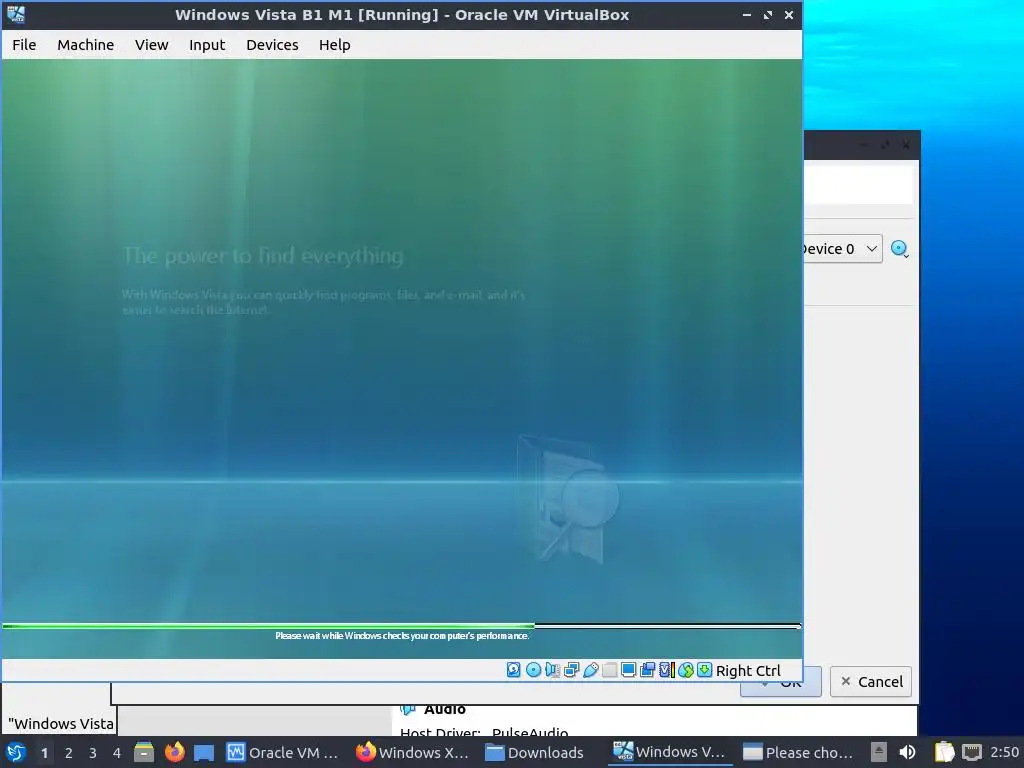Launch file manager from quick launch
Viewport: 1024px width, 768px height.
(x=144, y=752)
